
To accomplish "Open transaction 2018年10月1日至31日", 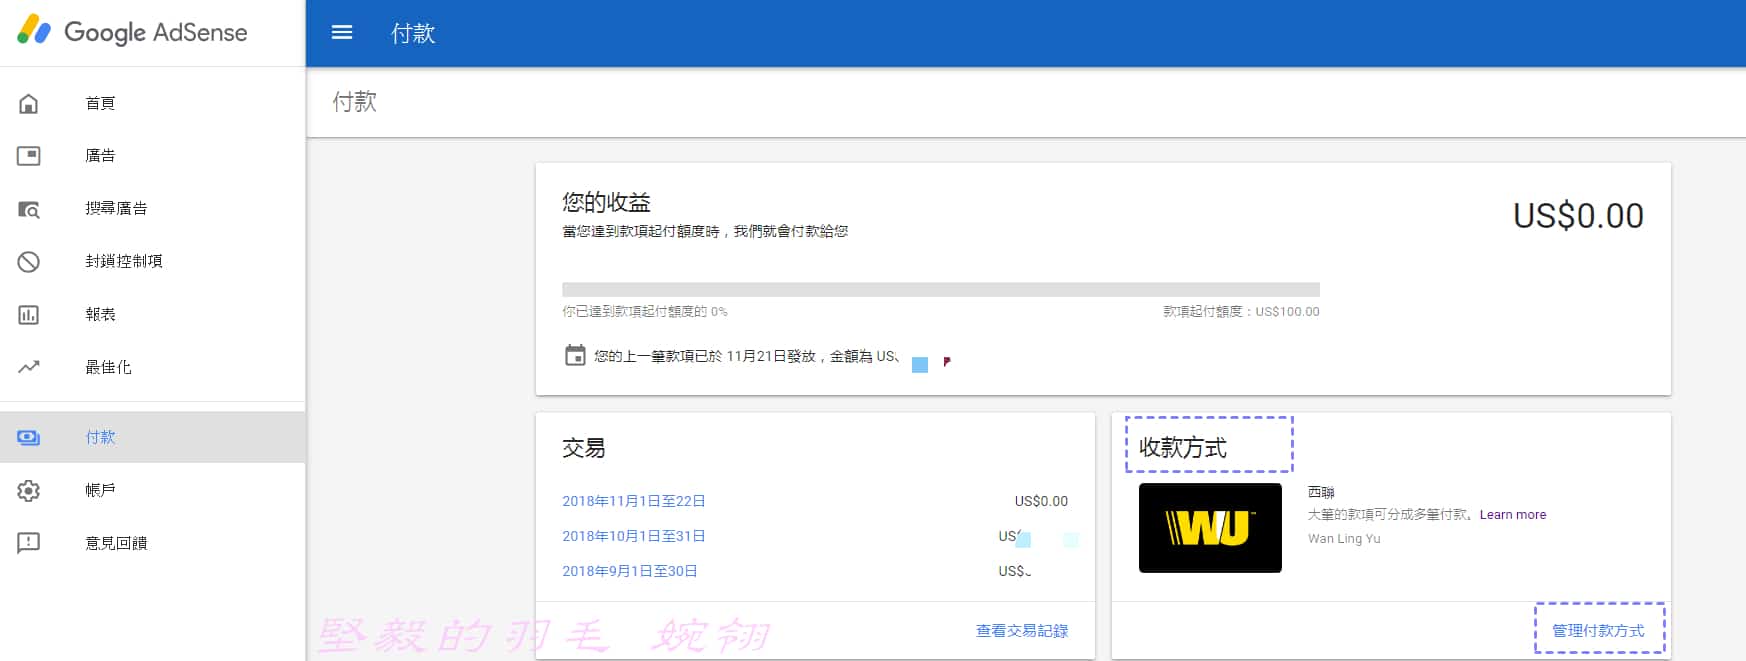I will [634, 536].
